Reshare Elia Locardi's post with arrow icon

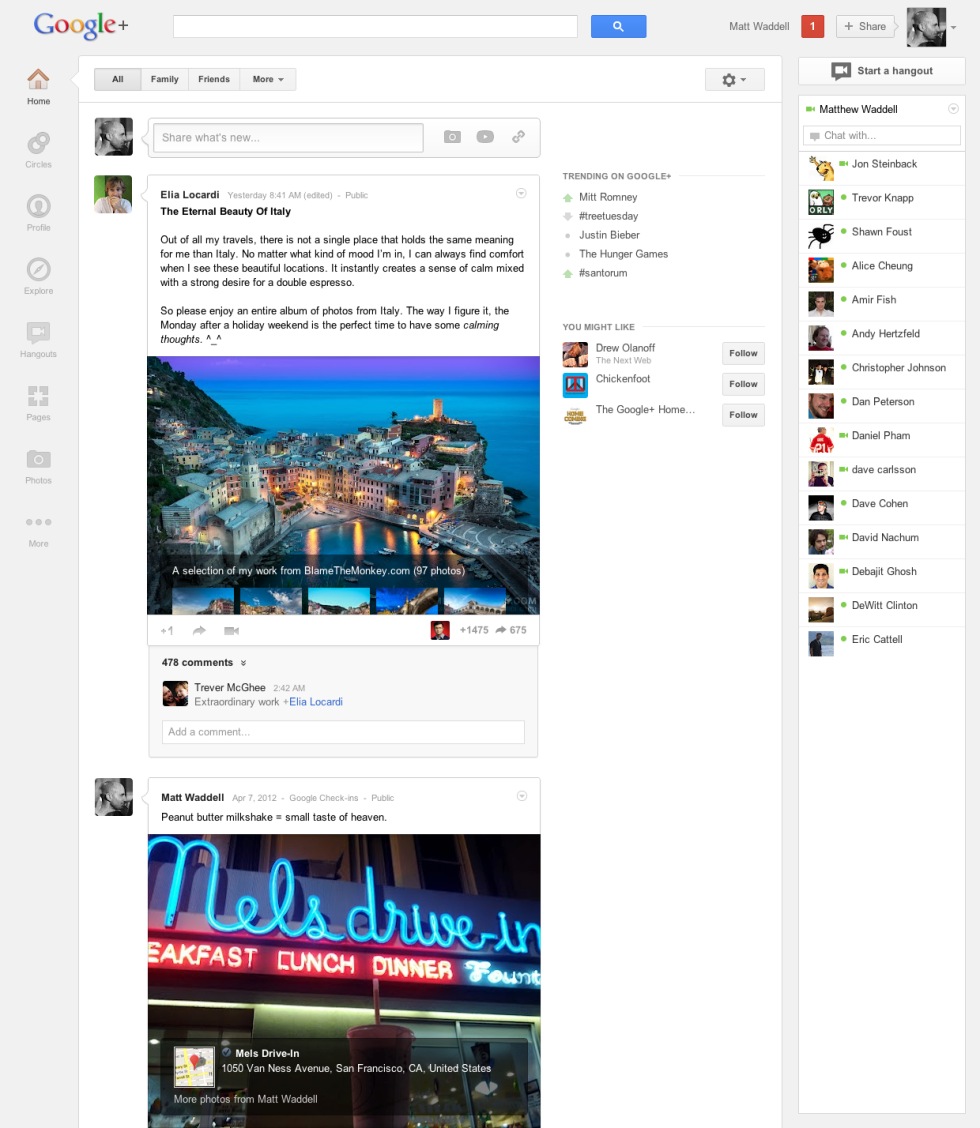click(x=199, y=630)
